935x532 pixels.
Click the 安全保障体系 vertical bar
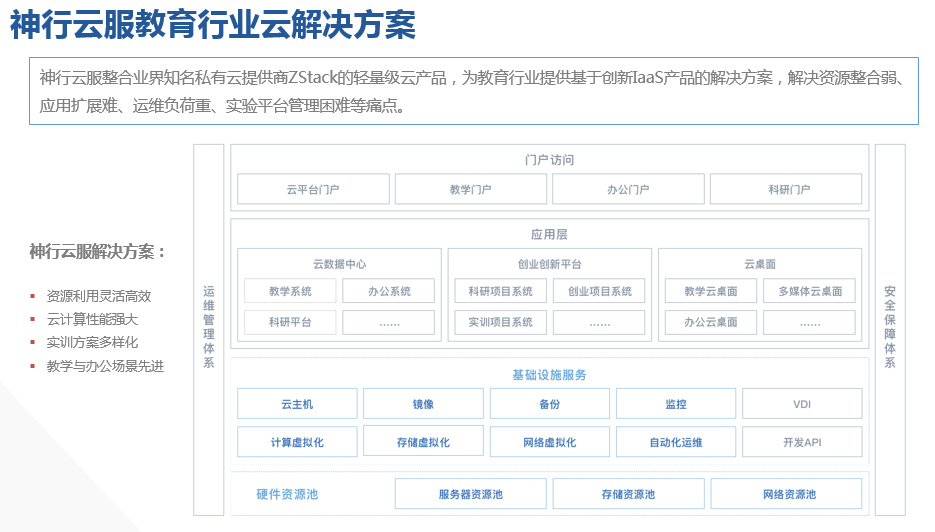pyautogui.click(x=889, y=328)
